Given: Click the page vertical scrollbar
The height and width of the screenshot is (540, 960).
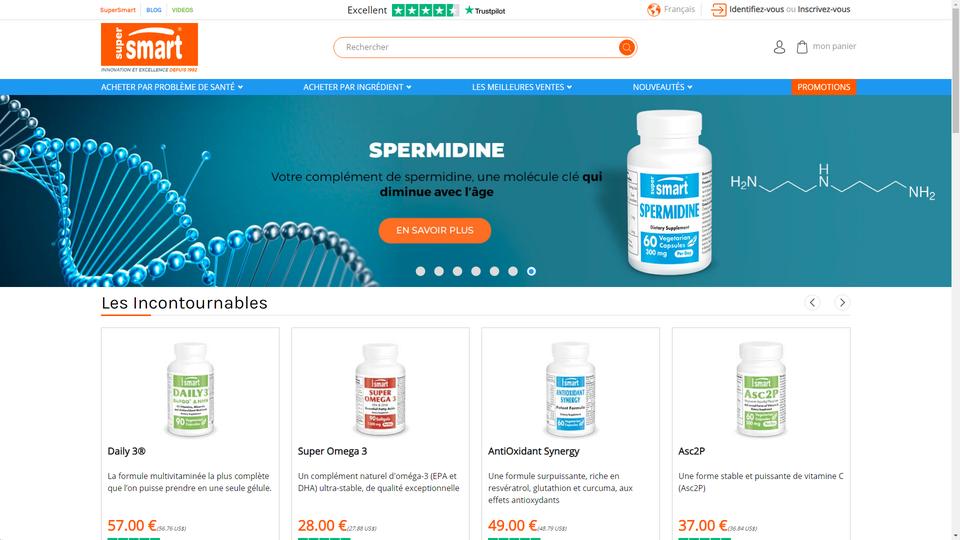Looking at the screenshot, I should (955, 270).
